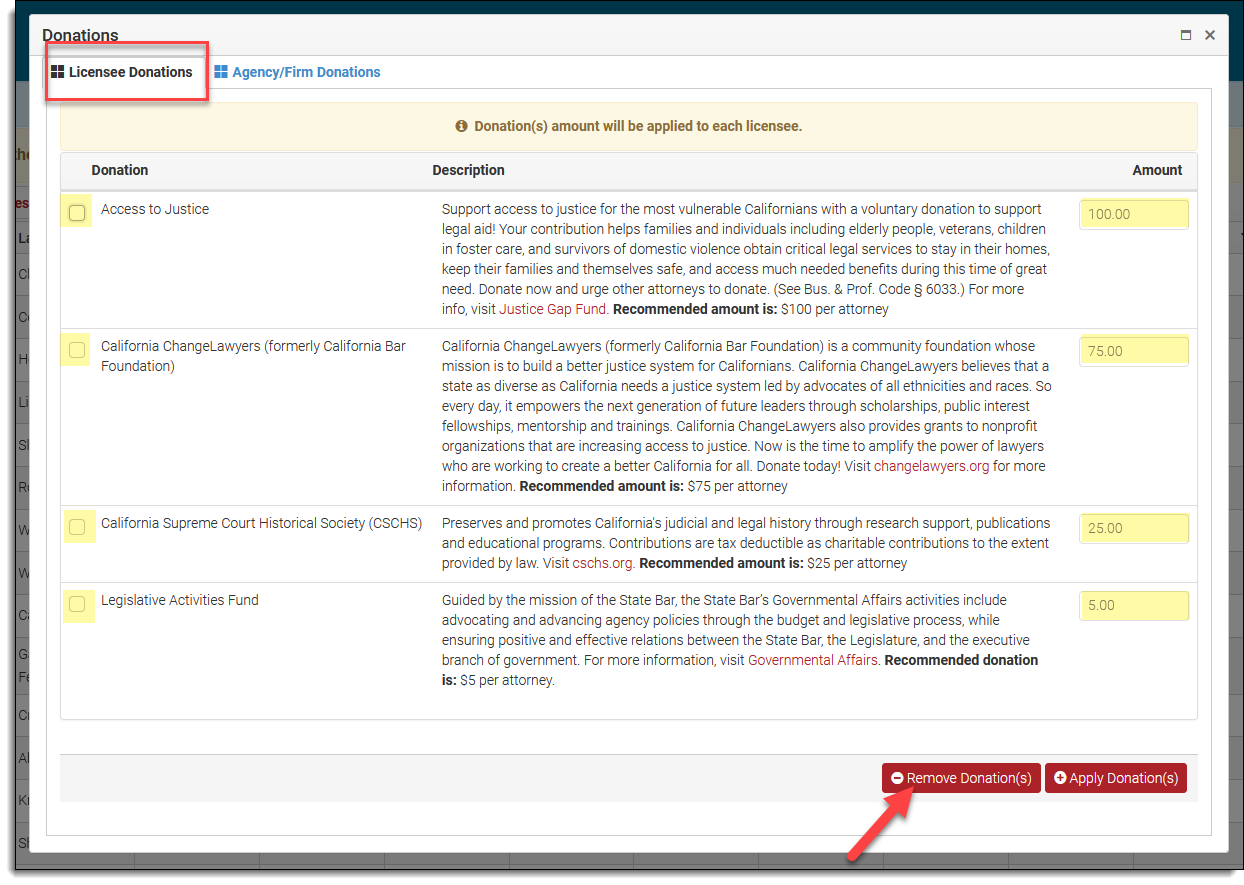Check the California Supreme Court Historical Society checkbox
Screen dimensions: 1244x885
point(77,526)
